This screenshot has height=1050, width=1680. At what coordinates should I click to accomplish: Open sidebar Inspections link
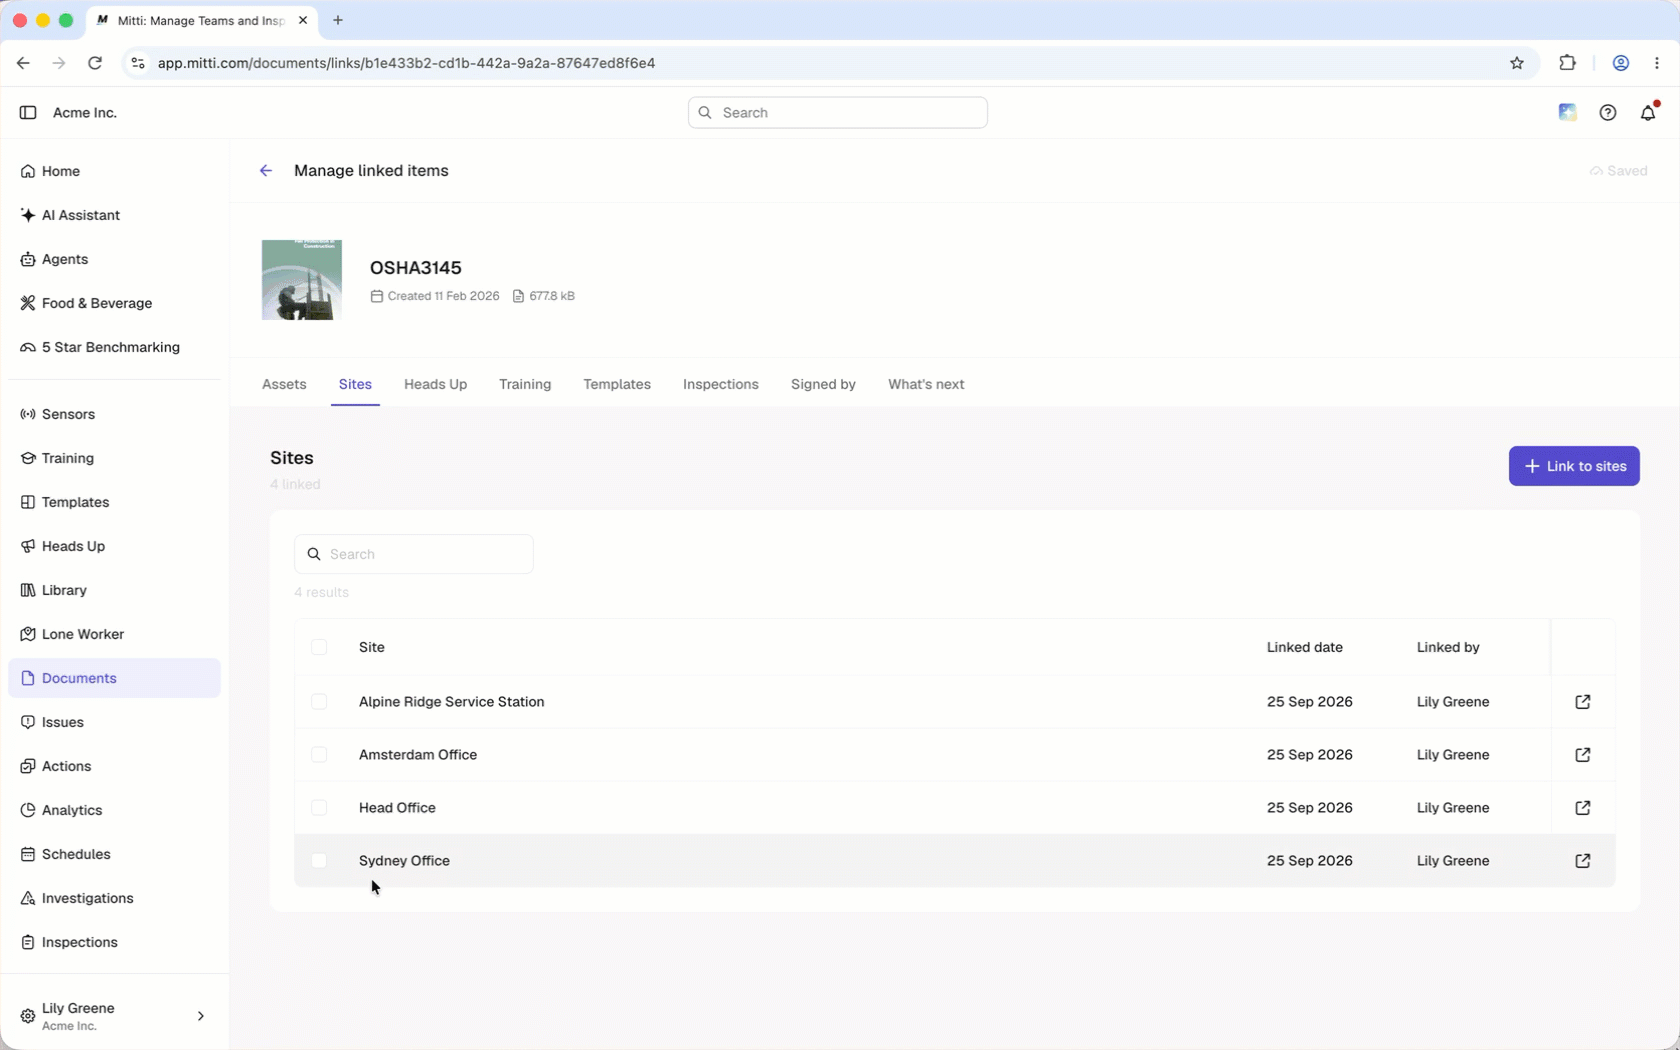114,942
